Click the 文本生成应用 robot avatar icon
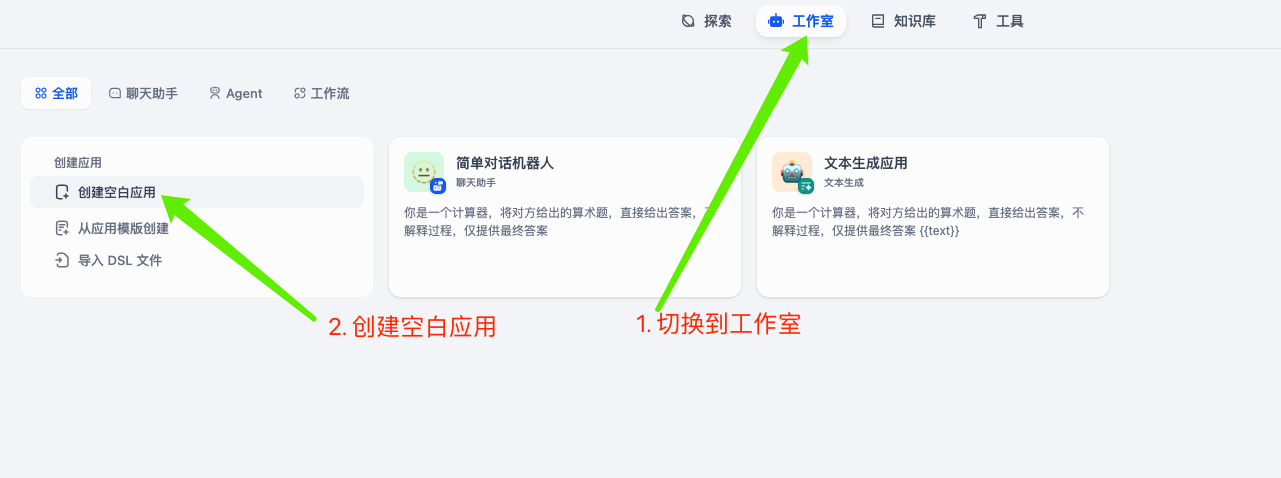Screen dimensions: 1281x478 click(x=792, y=172)
